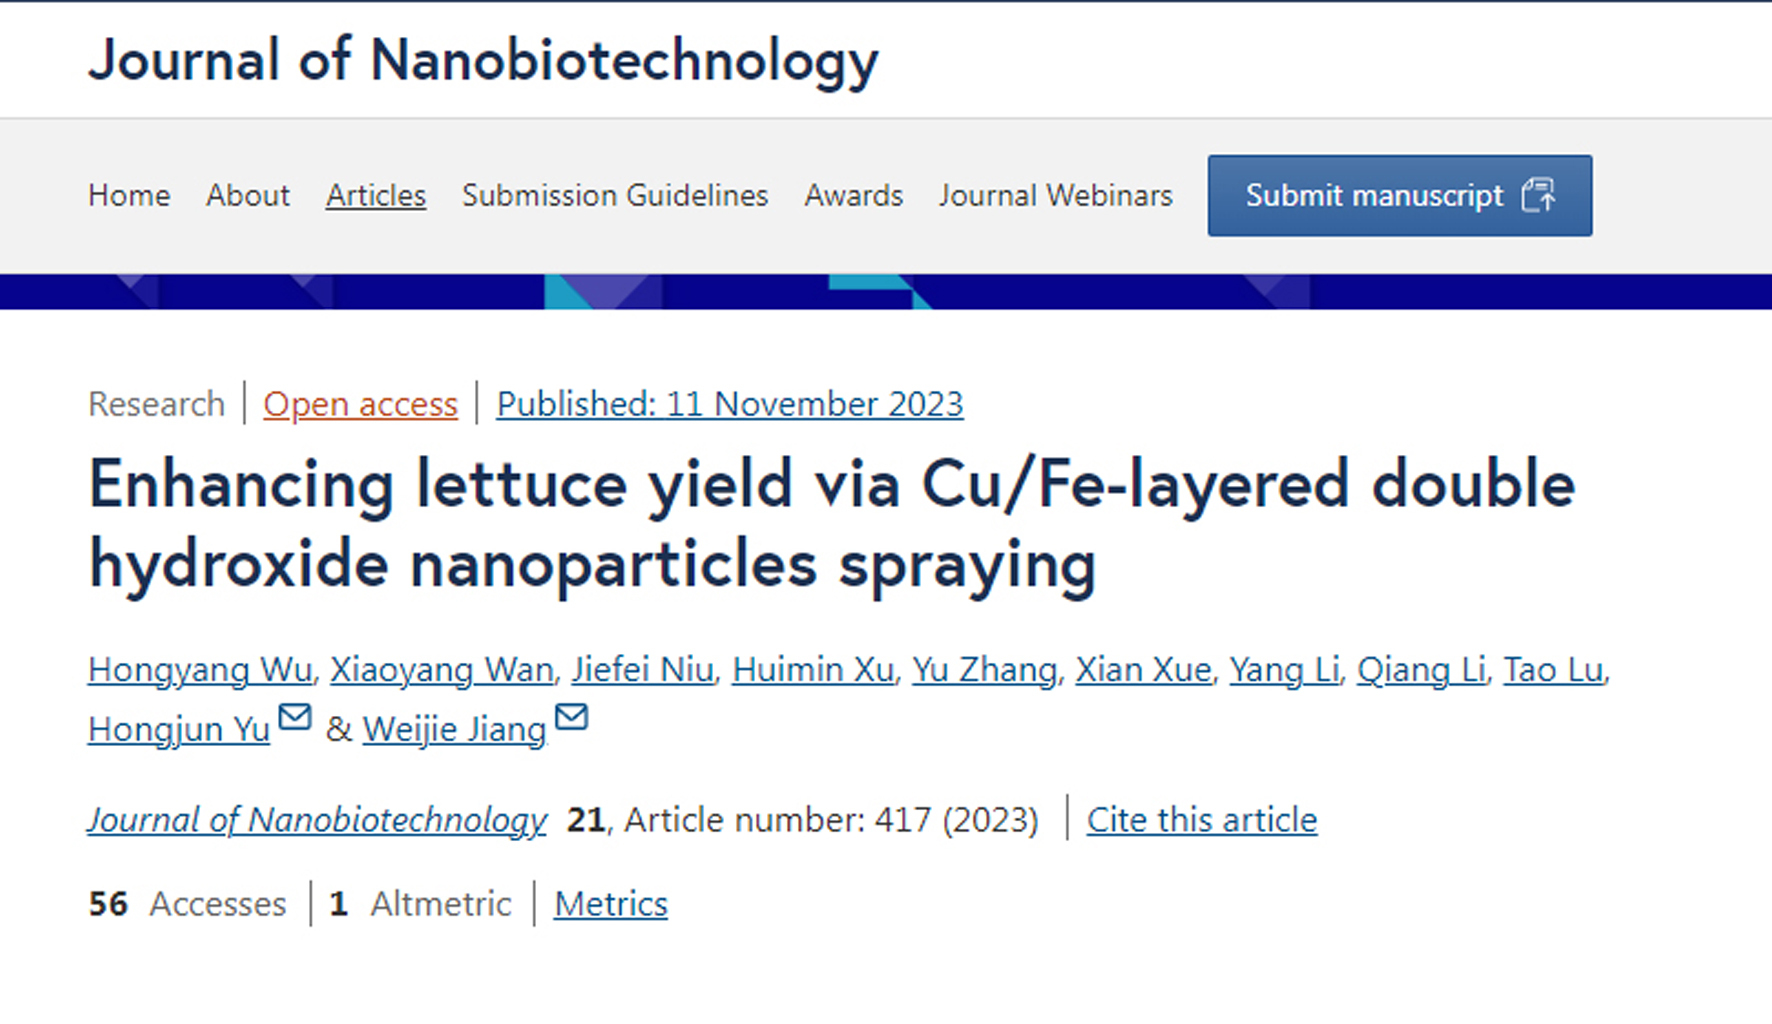Select the Awards menu item
1772x1024 pixels.
click(854, 195)
